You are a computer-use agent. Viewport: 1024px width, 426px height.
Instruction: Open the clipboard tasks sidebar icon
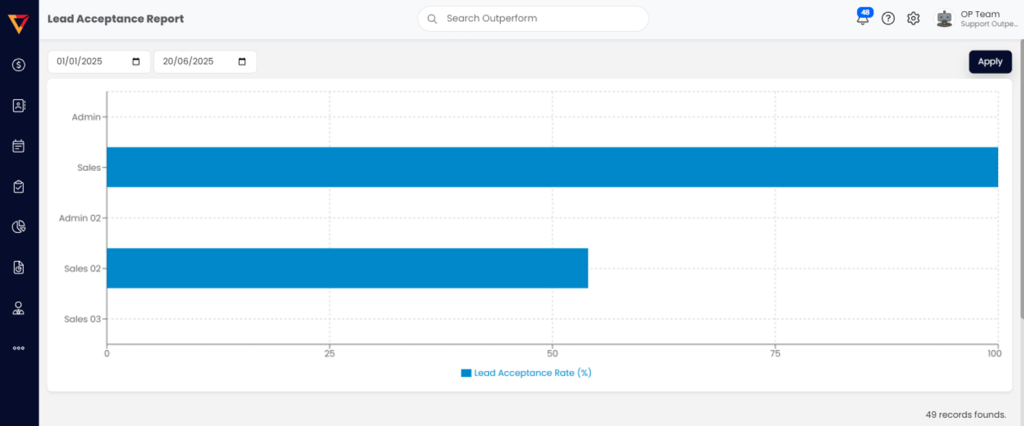click(18, 187)
